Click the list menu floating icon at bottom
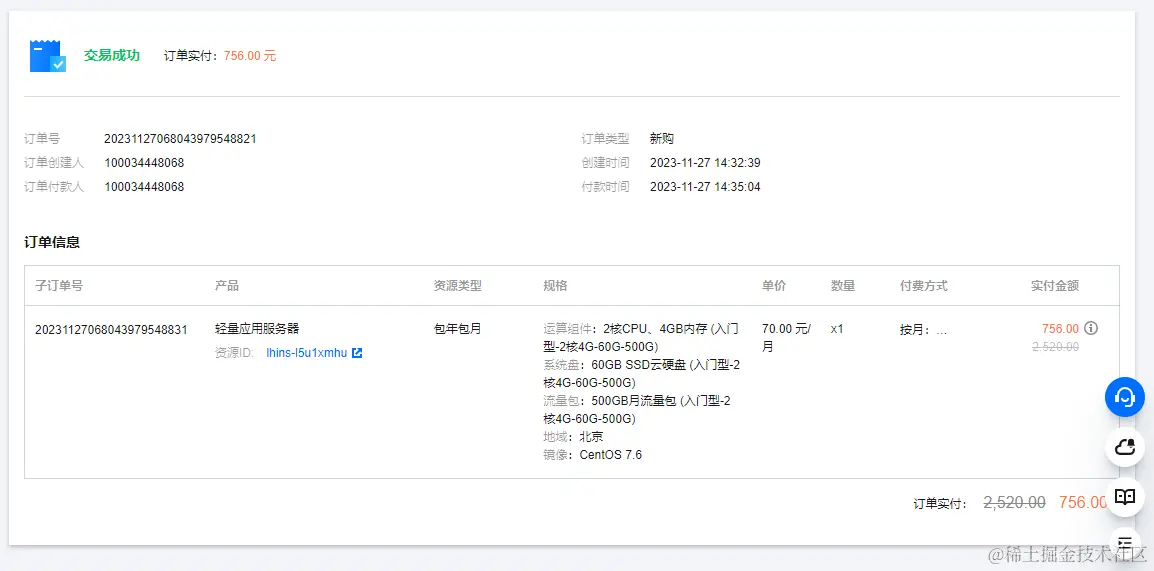 [1125, 543]
